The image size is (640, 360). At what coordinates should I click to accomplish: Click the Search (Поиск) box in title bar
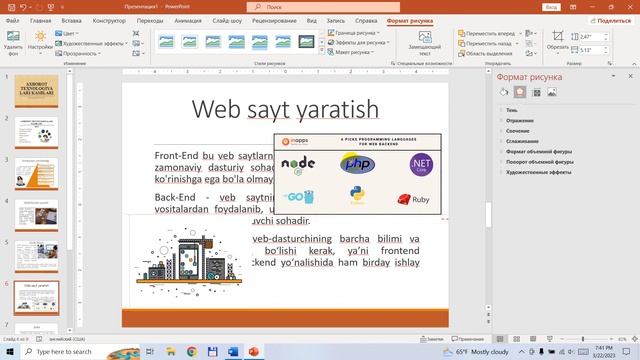pyautogui.click(x=323, y=7)
